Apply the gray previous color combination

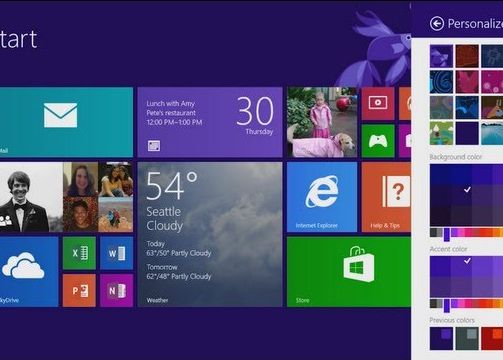tap(467, 338)
